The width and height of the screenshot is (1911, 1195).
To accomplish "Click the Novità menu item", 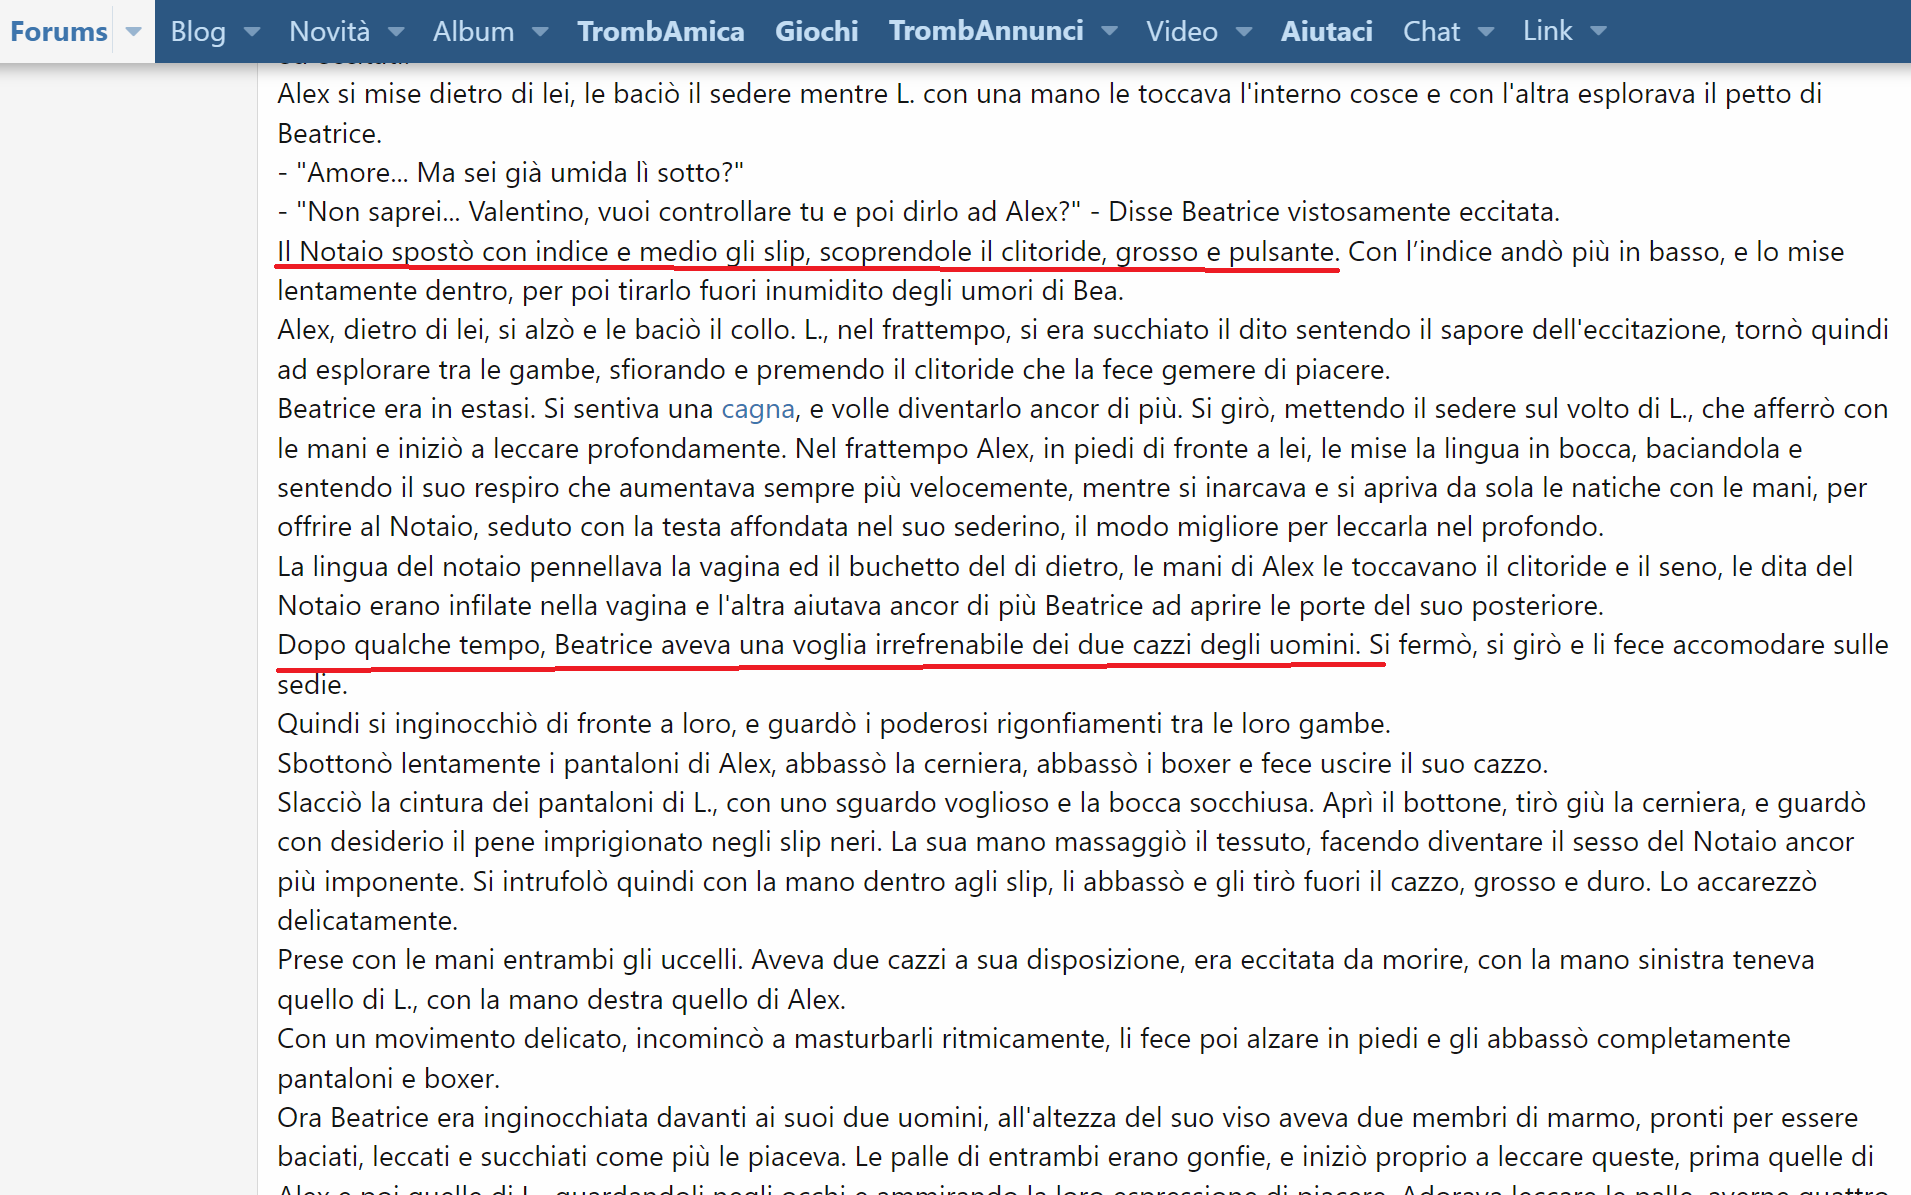I will pos(329,32).
